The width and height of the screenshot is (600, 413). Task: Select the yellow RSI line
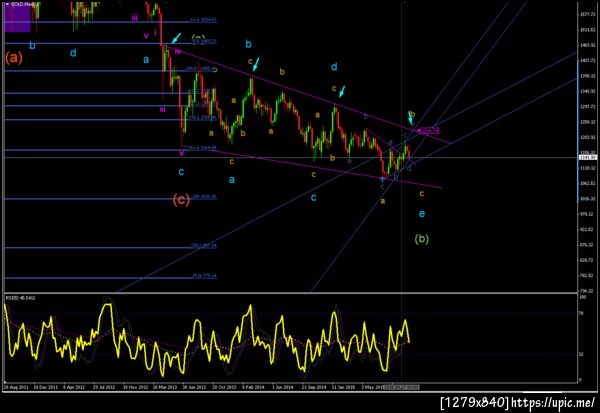click(x=251, y=307)
